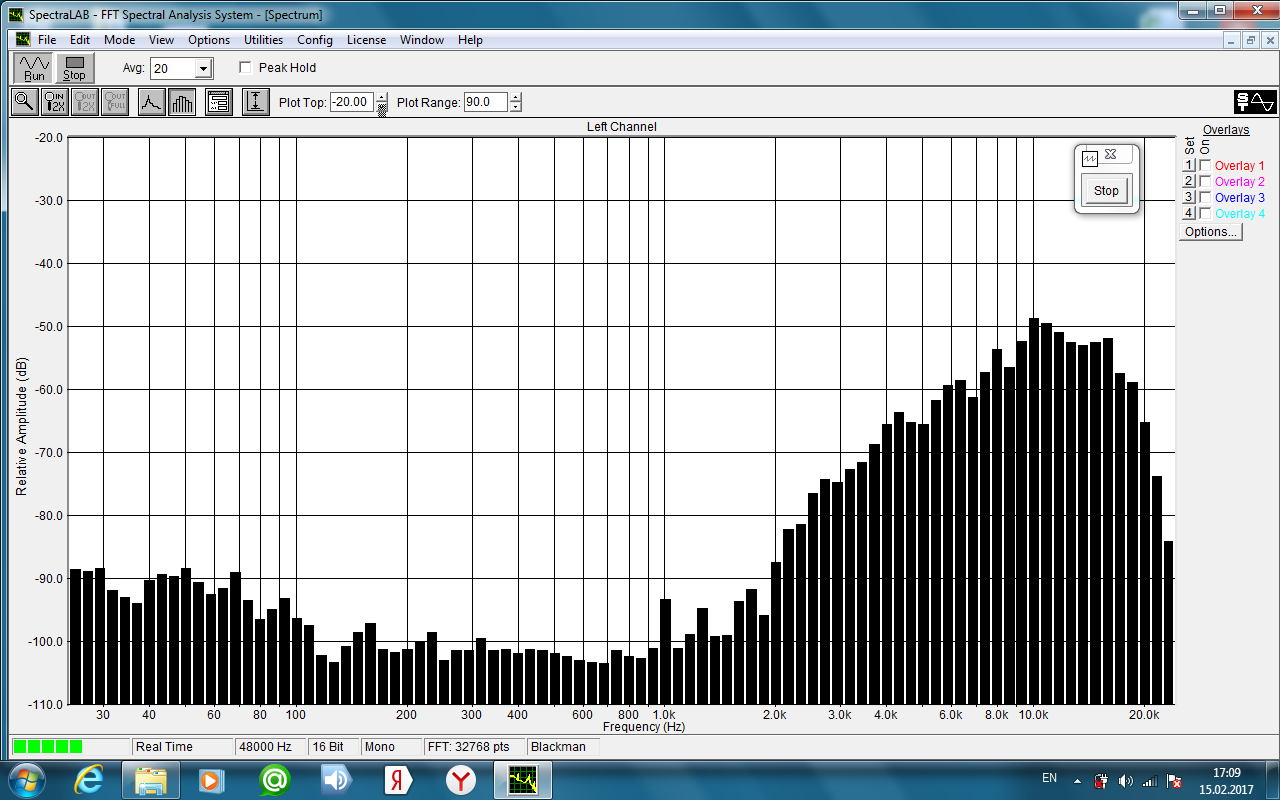Launch Yandex Browser from the taskbar
Screen dimensions: 1280x800
click(x=461, y=779)
